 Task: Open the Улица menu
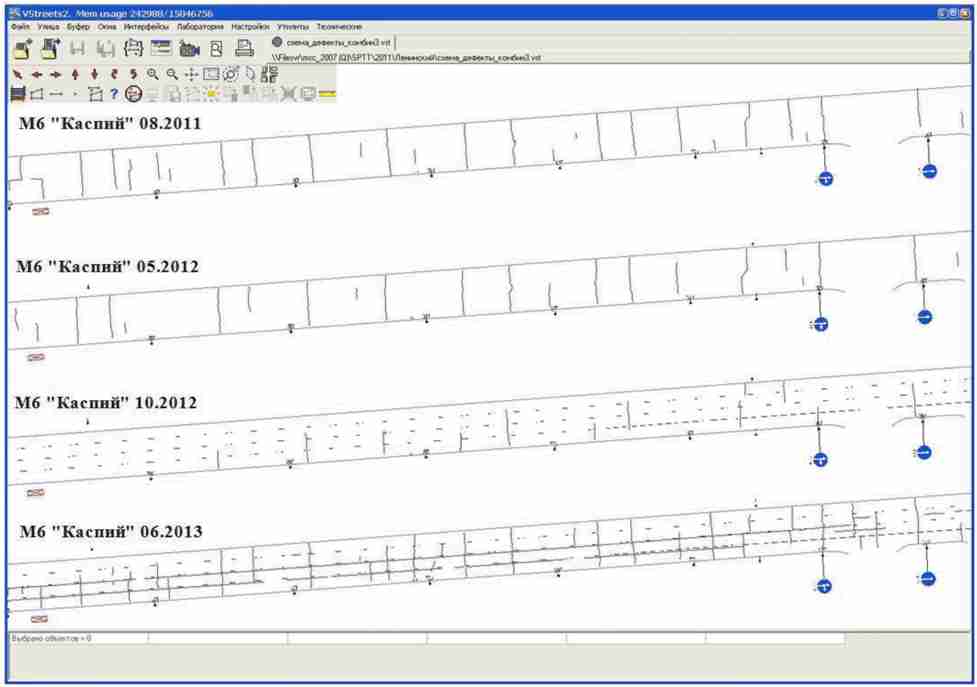(48, 27)
